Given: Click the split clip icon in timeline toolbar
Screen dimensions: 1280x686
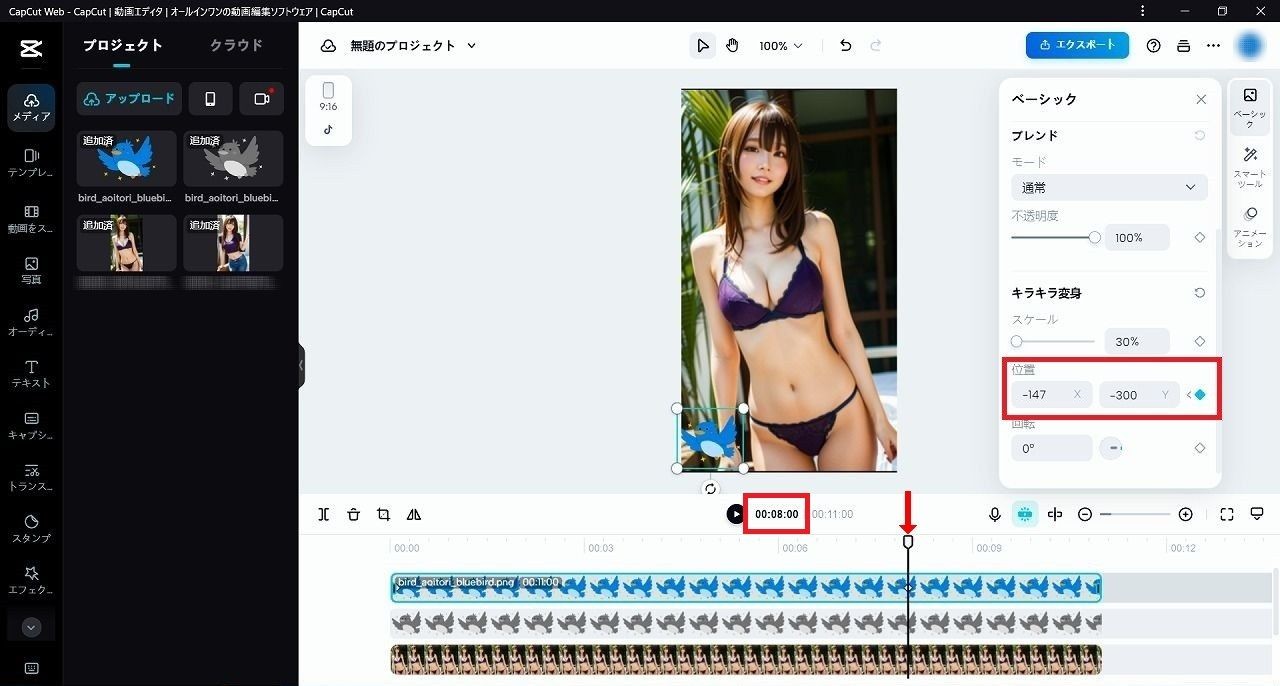Looking at the screenshot, I should point(324,514).
